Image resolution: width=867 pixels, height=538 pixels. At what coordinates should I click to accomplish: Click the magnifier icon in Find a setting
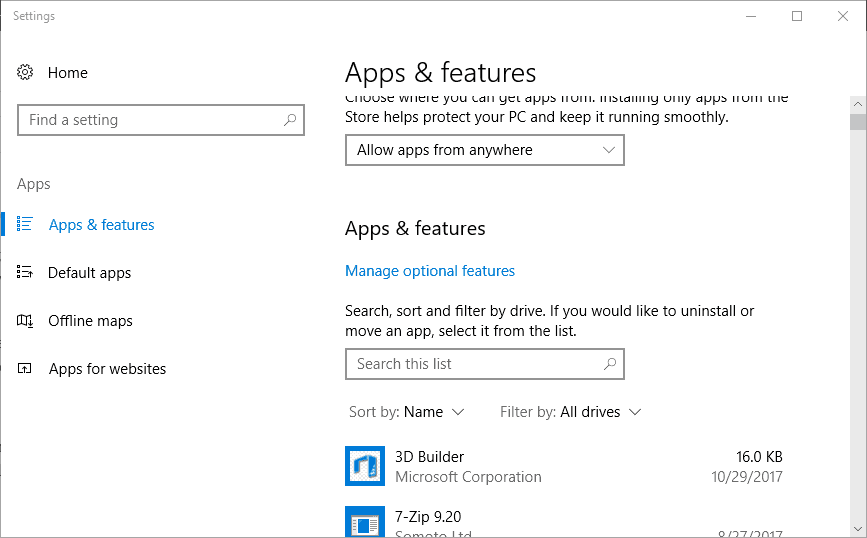pos(290,120)
